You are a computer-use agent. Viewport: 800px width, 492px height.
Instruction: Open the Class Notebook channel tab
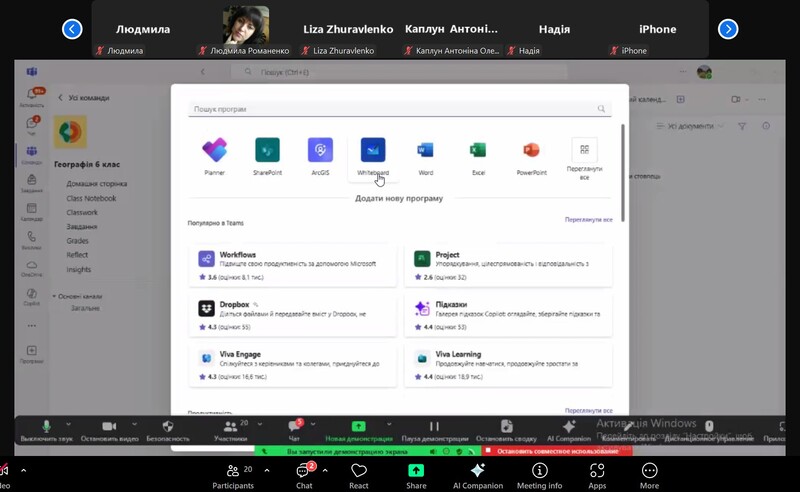click(91, 198)
